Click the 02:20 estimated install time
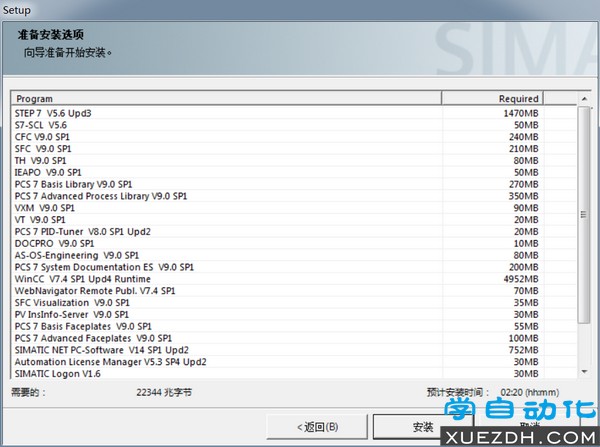This screenshot has height=447, width=600. tap(530, 392)
